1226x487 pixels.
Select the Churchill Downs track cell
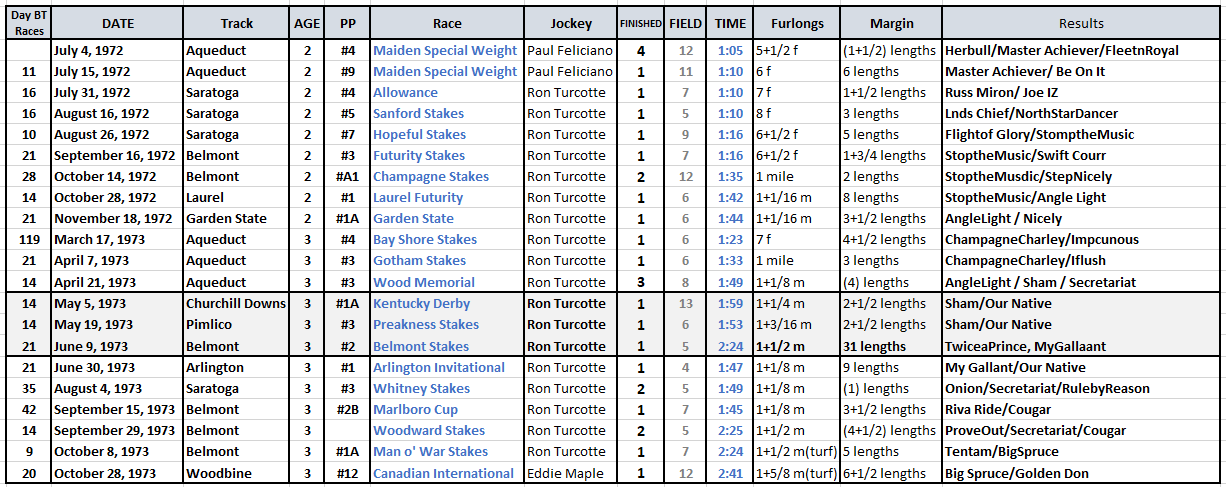[237, 303]
